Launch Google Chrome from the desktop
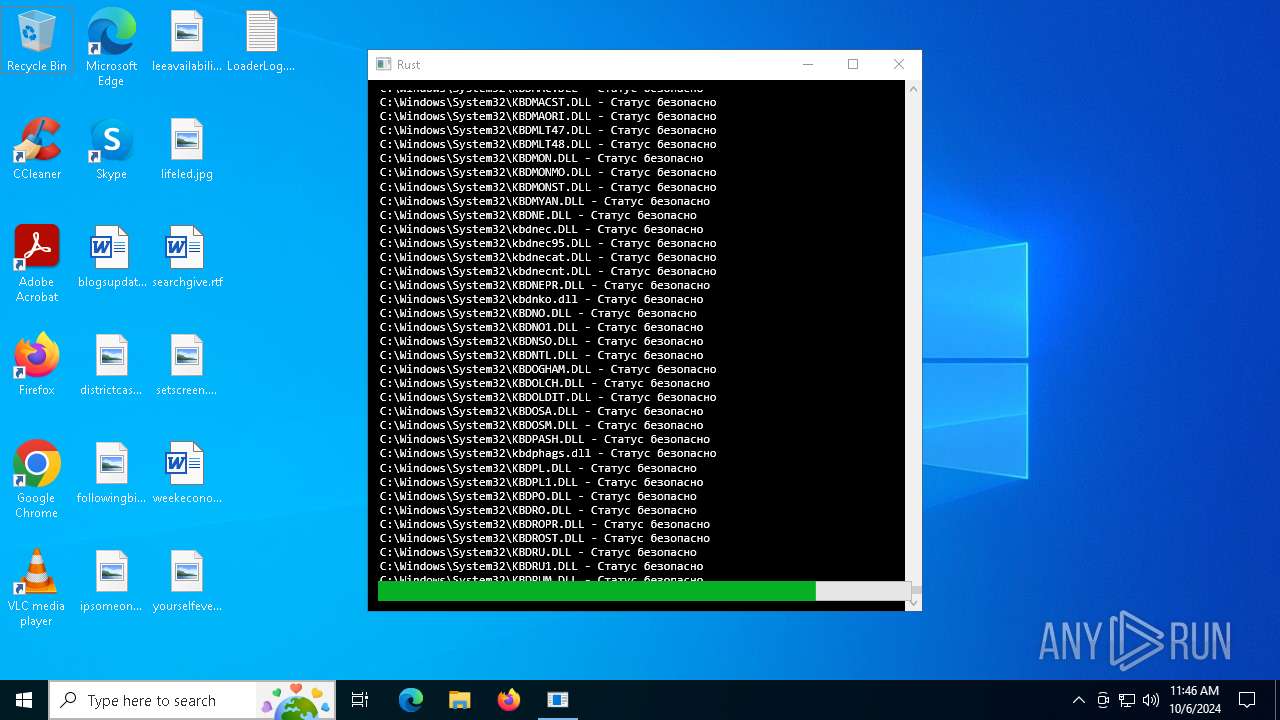Screen dimensions: 1280x720 [37, 480]
